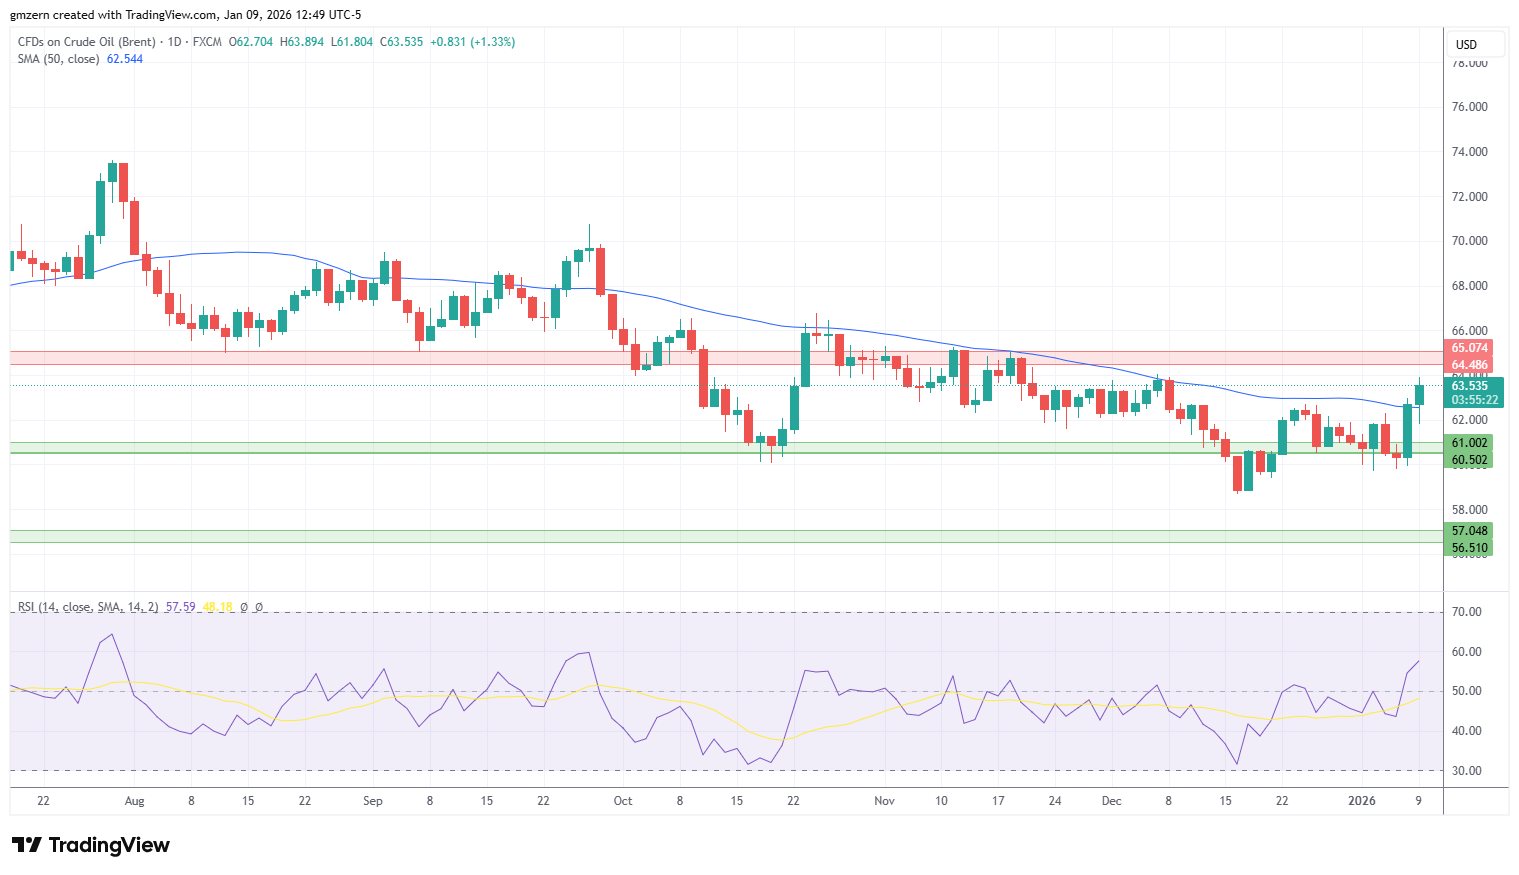Click the 74.000 price axis label
1519x875 pixels.
click(1470, 152)
